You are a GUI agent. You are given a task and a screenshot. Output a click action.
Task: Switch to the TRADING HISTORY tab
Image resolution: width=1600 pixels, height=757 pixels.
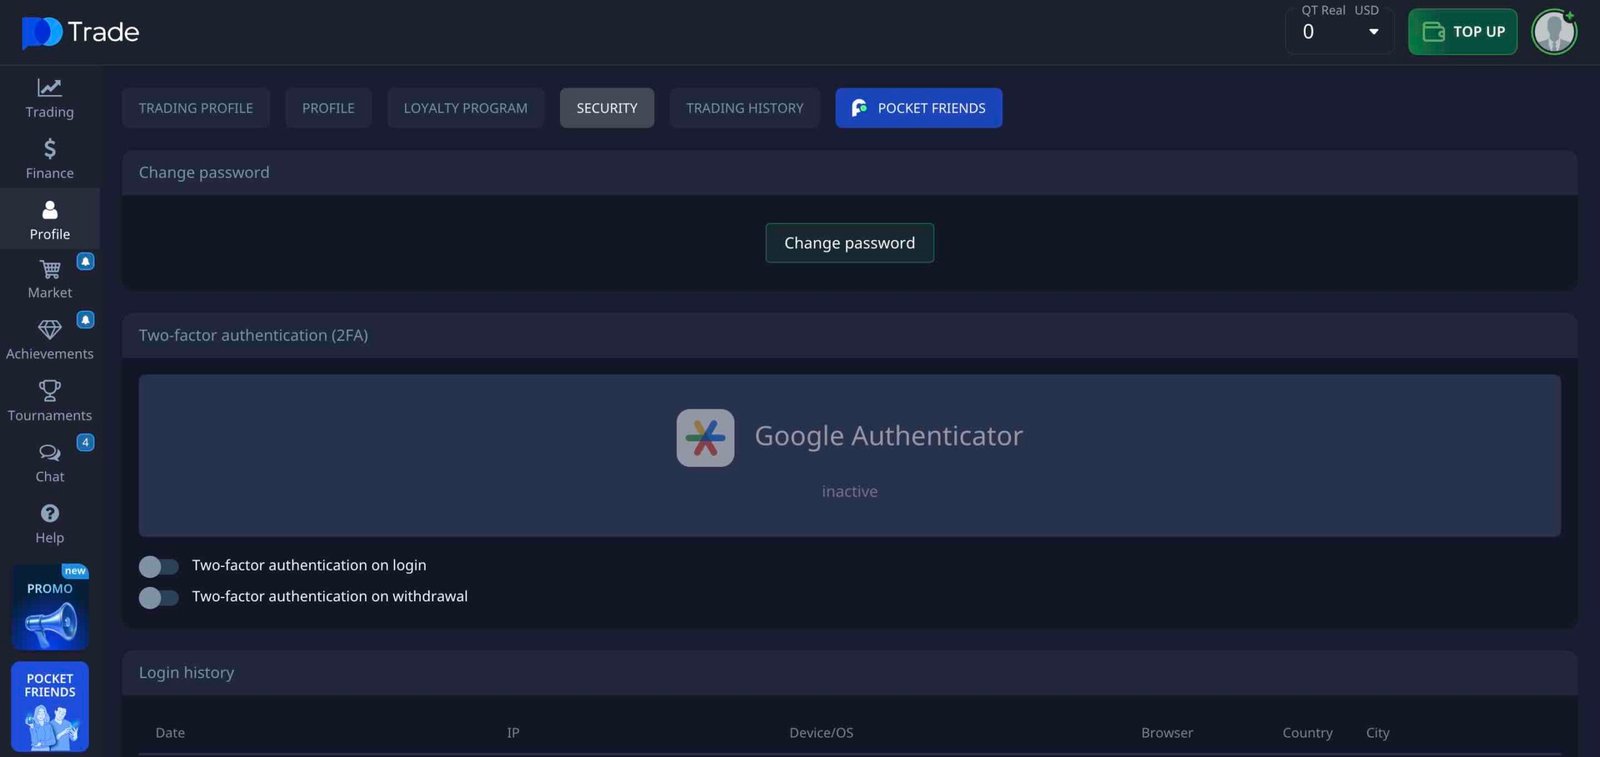coord(745,108)
